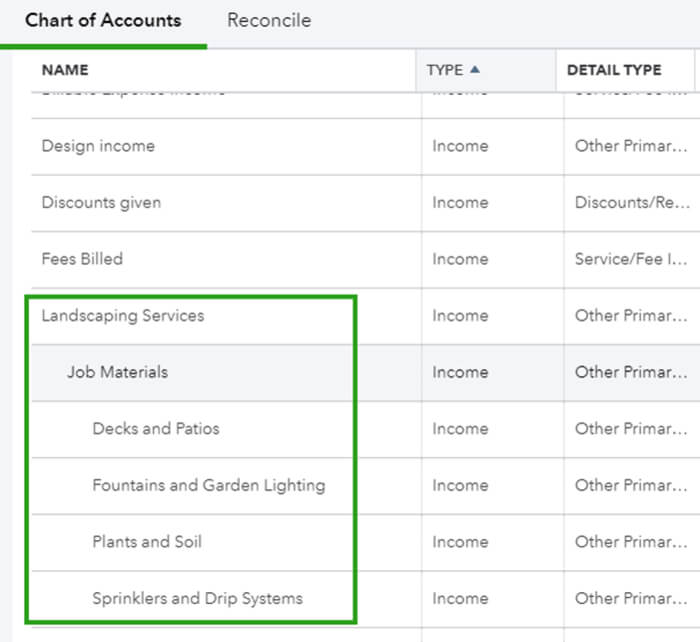Screen dimensions: 700x642
Task: Sort by the NAME column header
Action: click(65, 70)
